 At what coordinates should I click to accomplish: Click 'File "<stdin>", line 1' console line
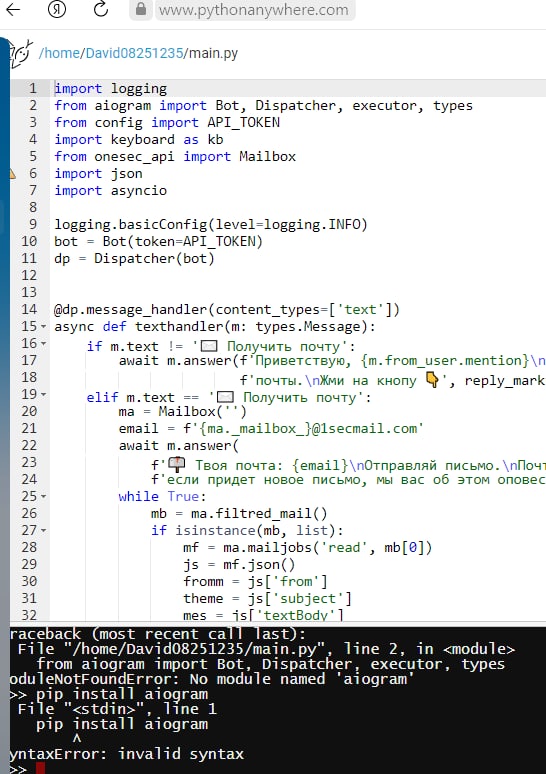pyautogui.click(x=117, y=709)
